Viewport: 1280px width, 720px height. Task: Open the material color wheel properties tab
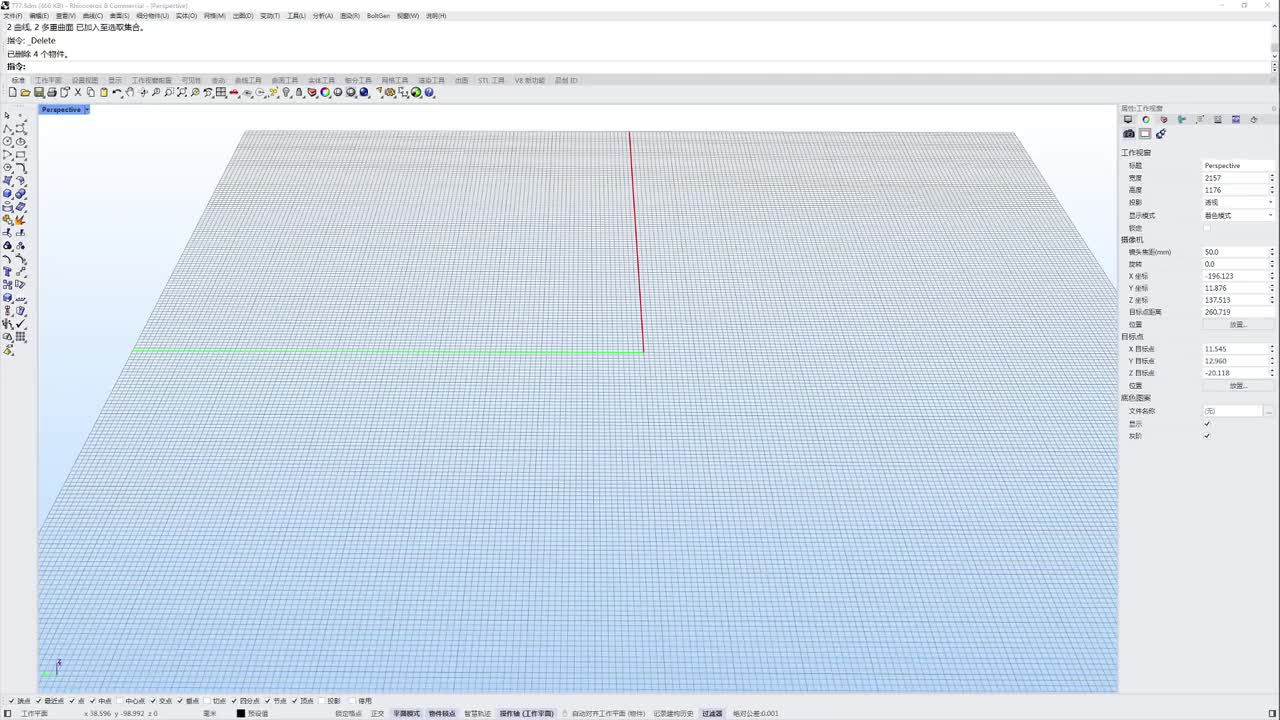pos(1146,119)
